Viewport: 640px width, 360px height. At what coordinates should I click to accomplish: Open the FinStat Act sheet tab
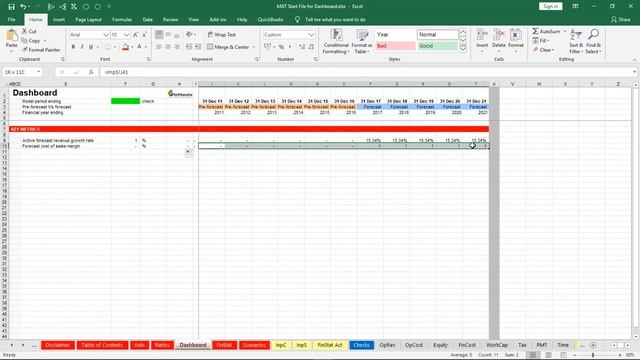click(x=330, y=345)
